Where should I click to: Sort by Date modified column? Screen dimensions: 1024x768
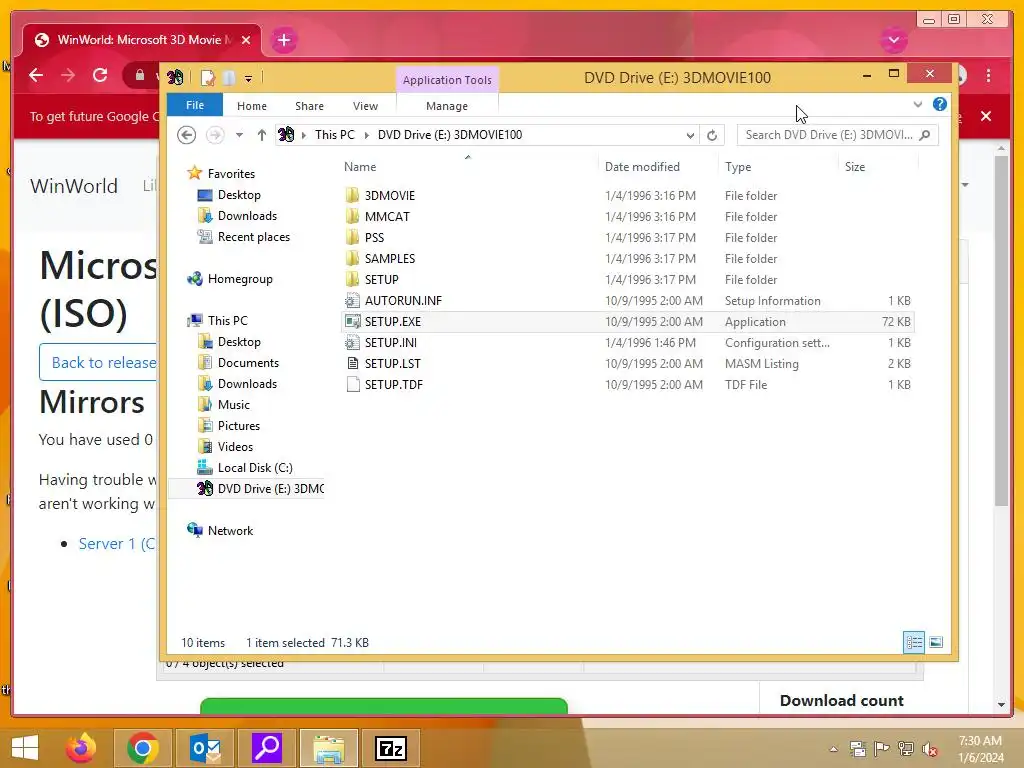click(657, 167)
